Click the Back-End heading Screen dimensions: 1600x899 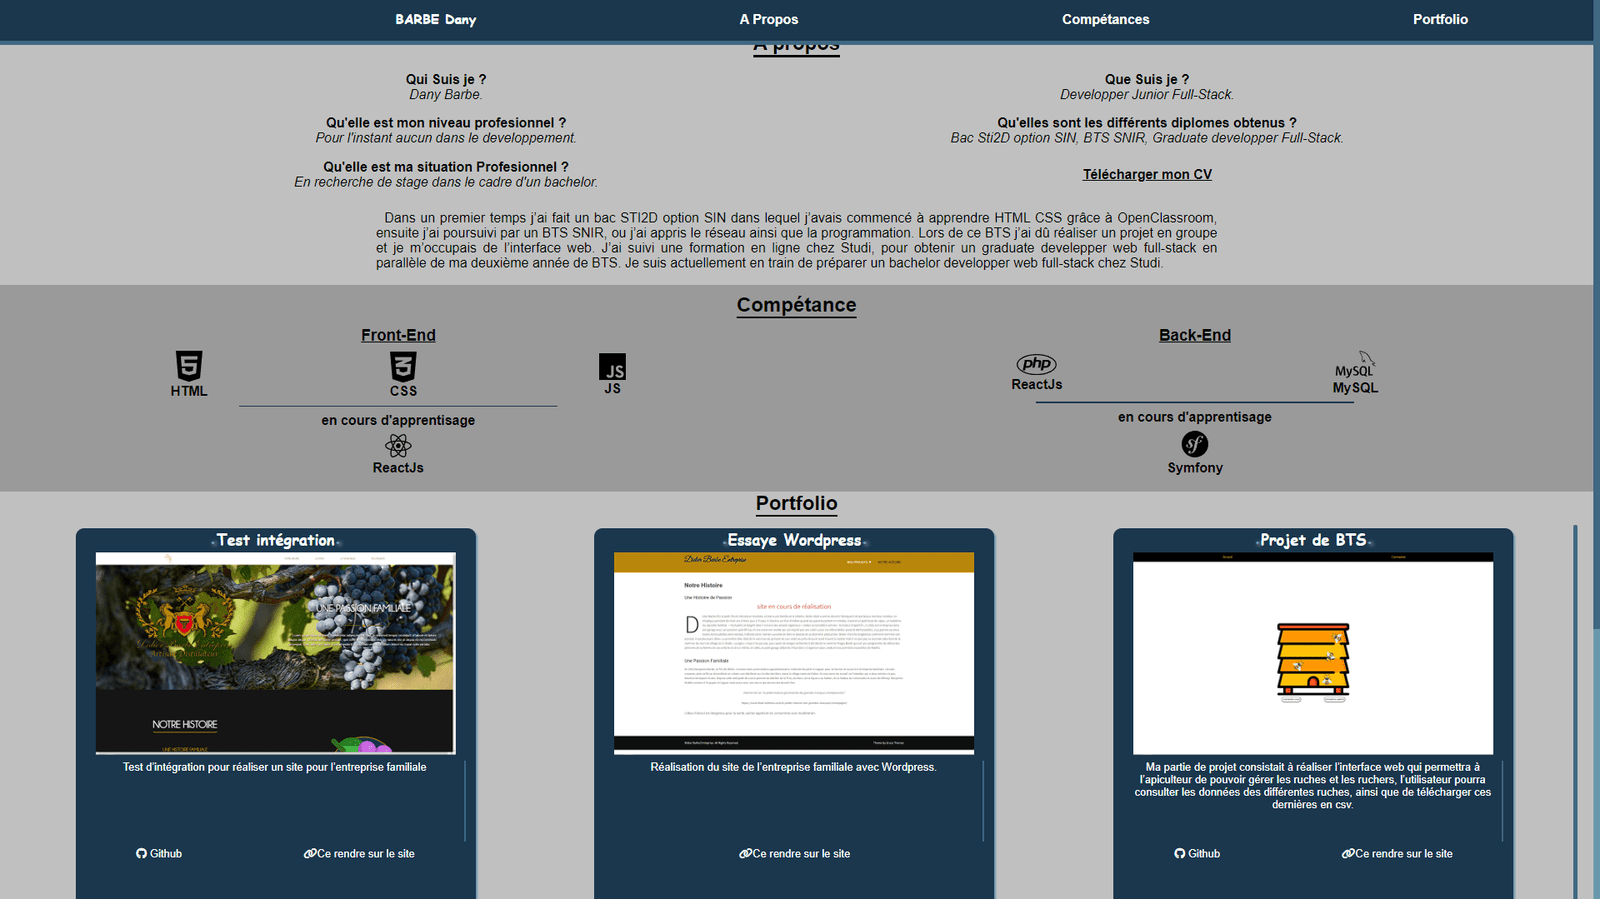pos(1195,335)
